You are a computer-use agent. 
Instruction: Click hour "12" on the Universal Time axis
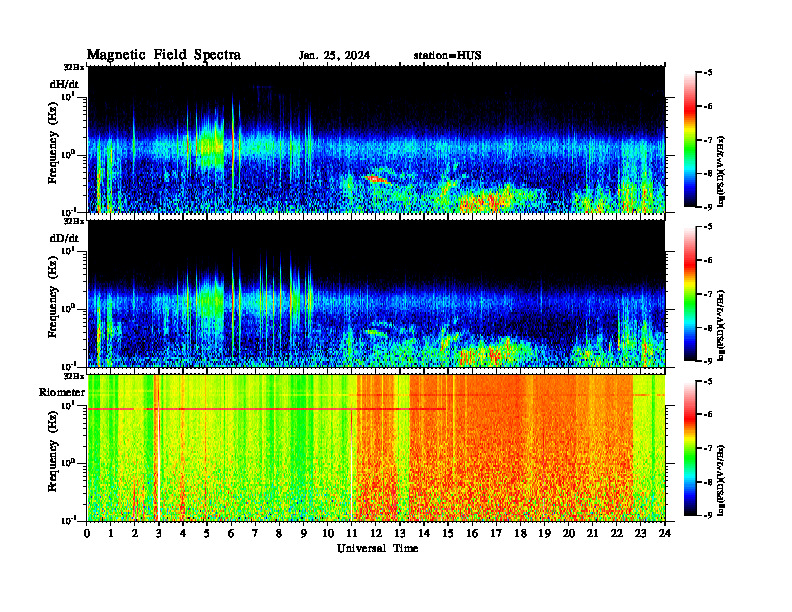(376, 533)
